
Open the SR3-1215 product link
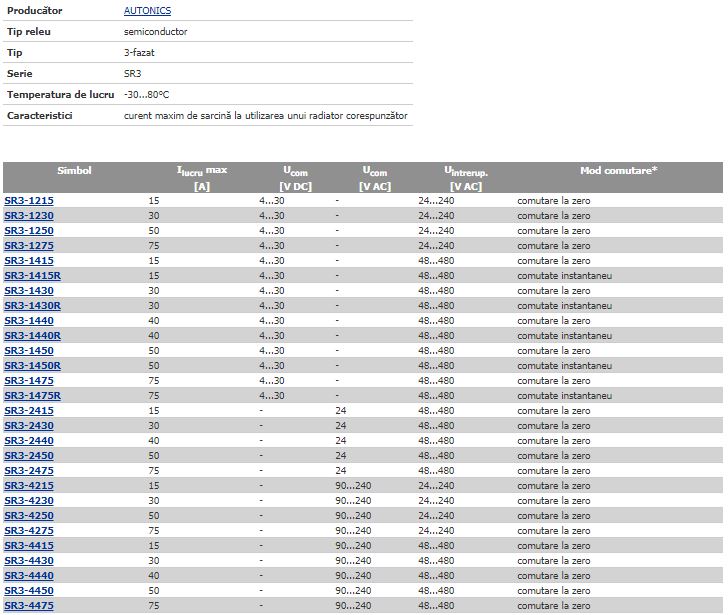(29, 201)
